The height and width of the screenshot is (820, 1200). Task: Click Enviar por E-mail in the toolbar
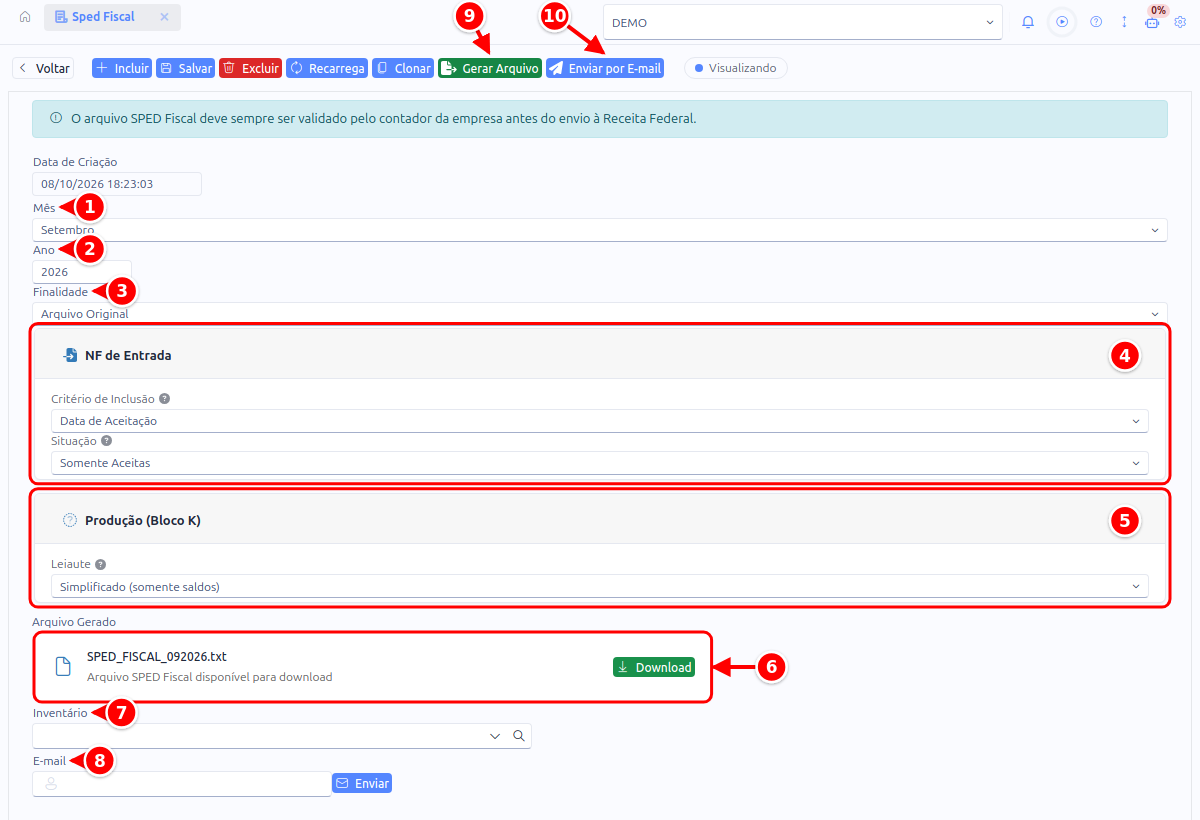(605, 68)
